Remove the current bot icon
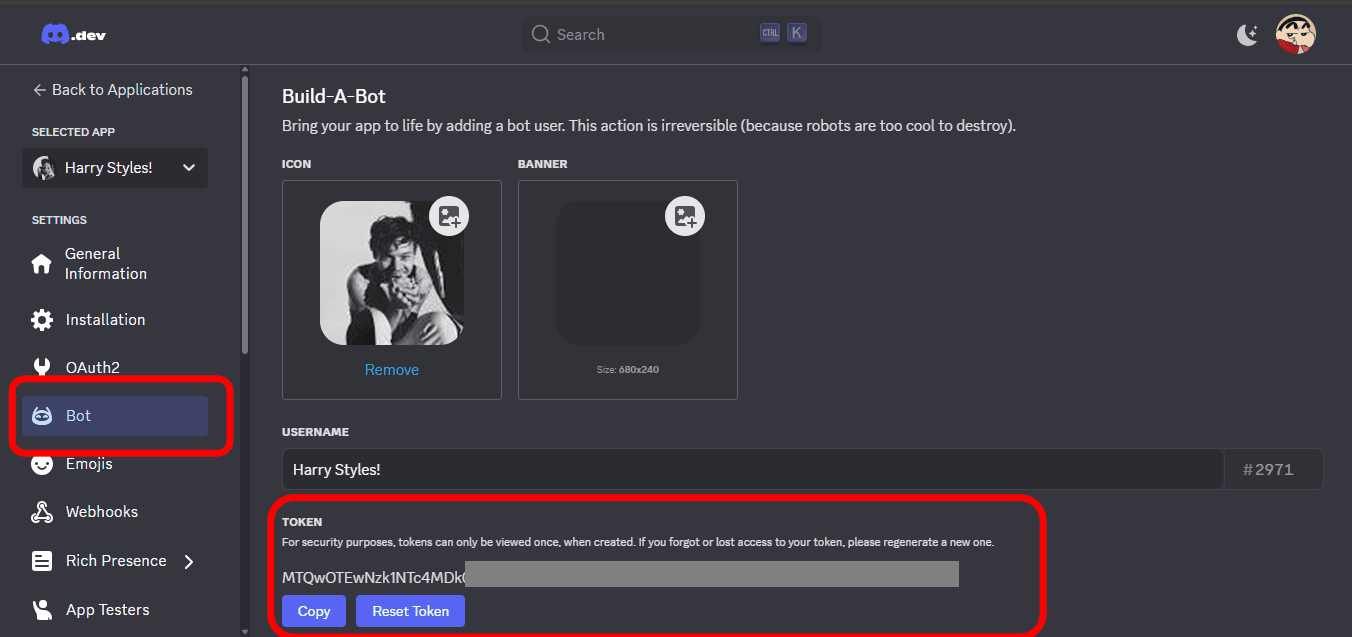 pyautogui.click(x=391, y=369)
